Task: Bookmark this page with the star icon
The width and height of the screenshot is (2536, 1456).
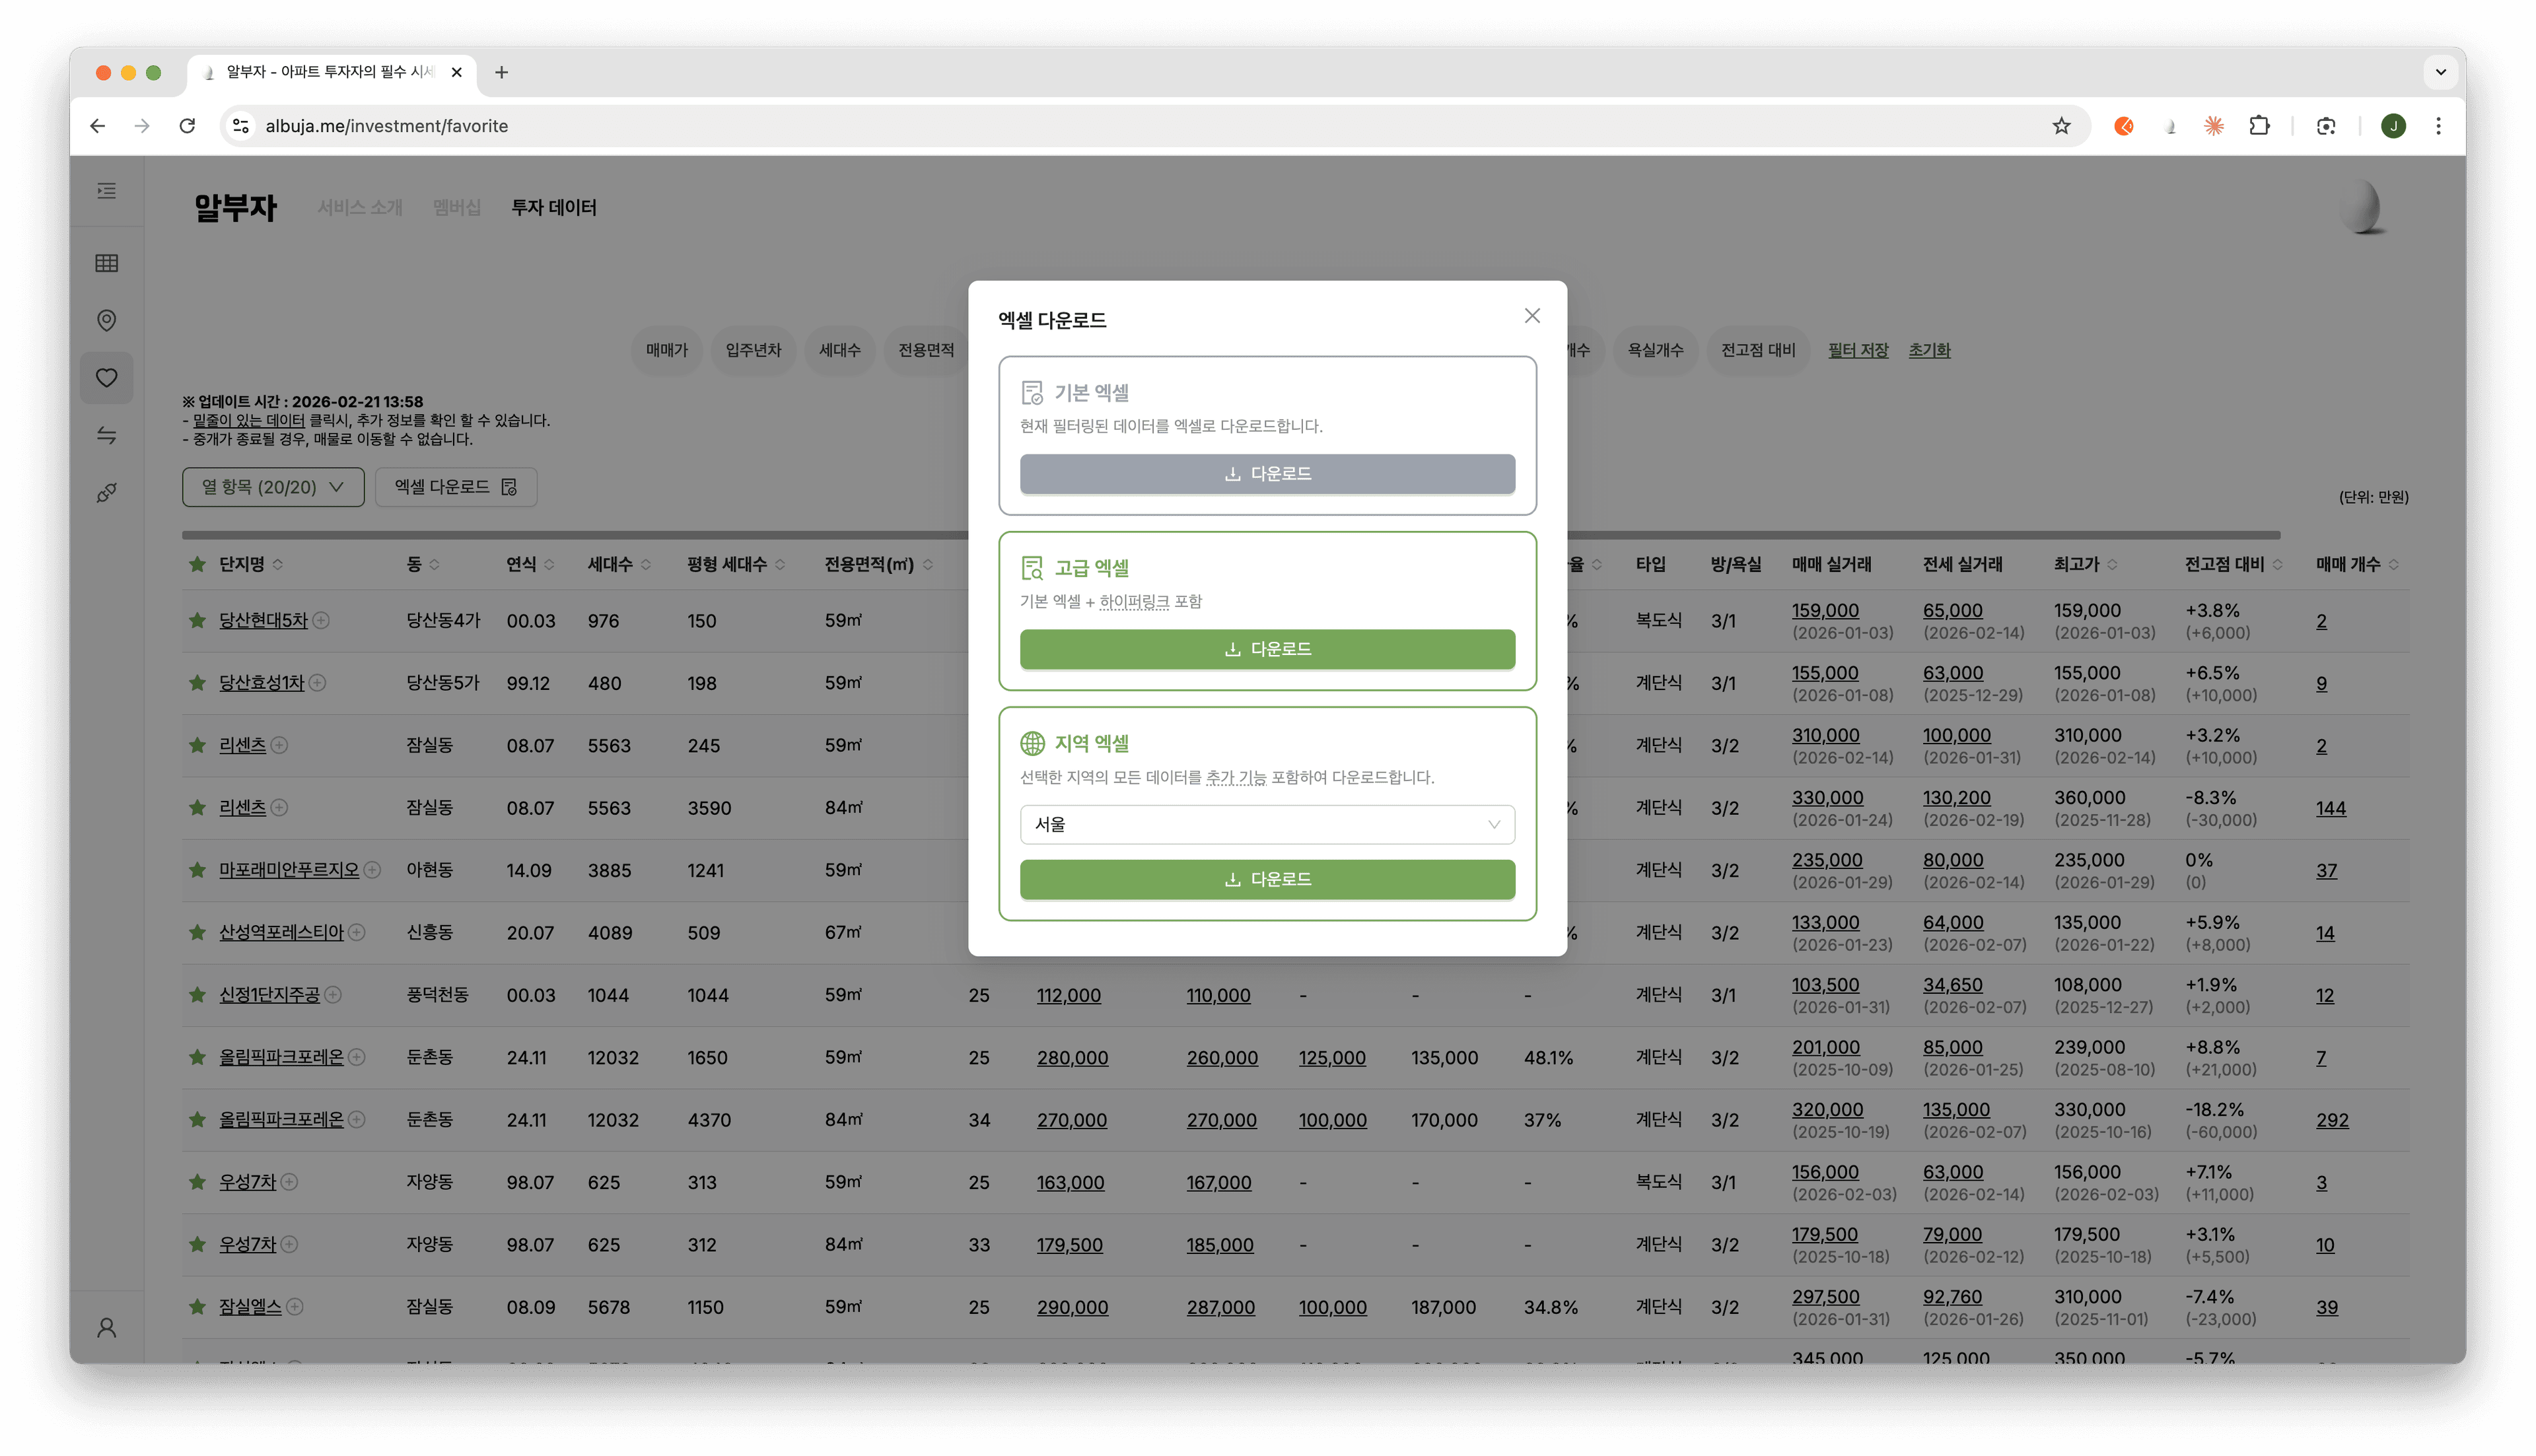Action: coord(2061,126)
